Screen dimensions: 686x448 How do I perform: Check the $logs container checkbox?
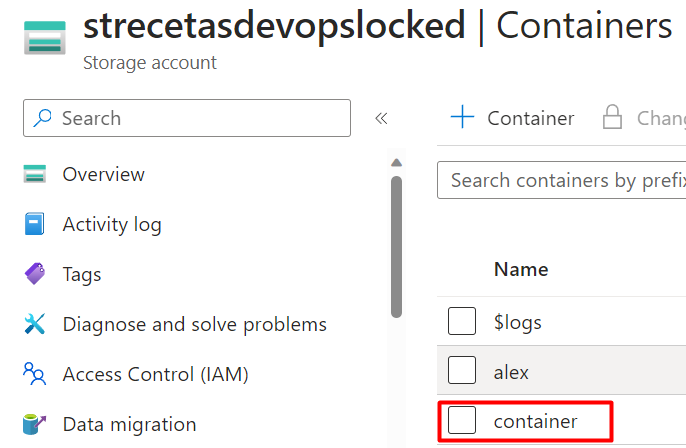tap(462, 321)
